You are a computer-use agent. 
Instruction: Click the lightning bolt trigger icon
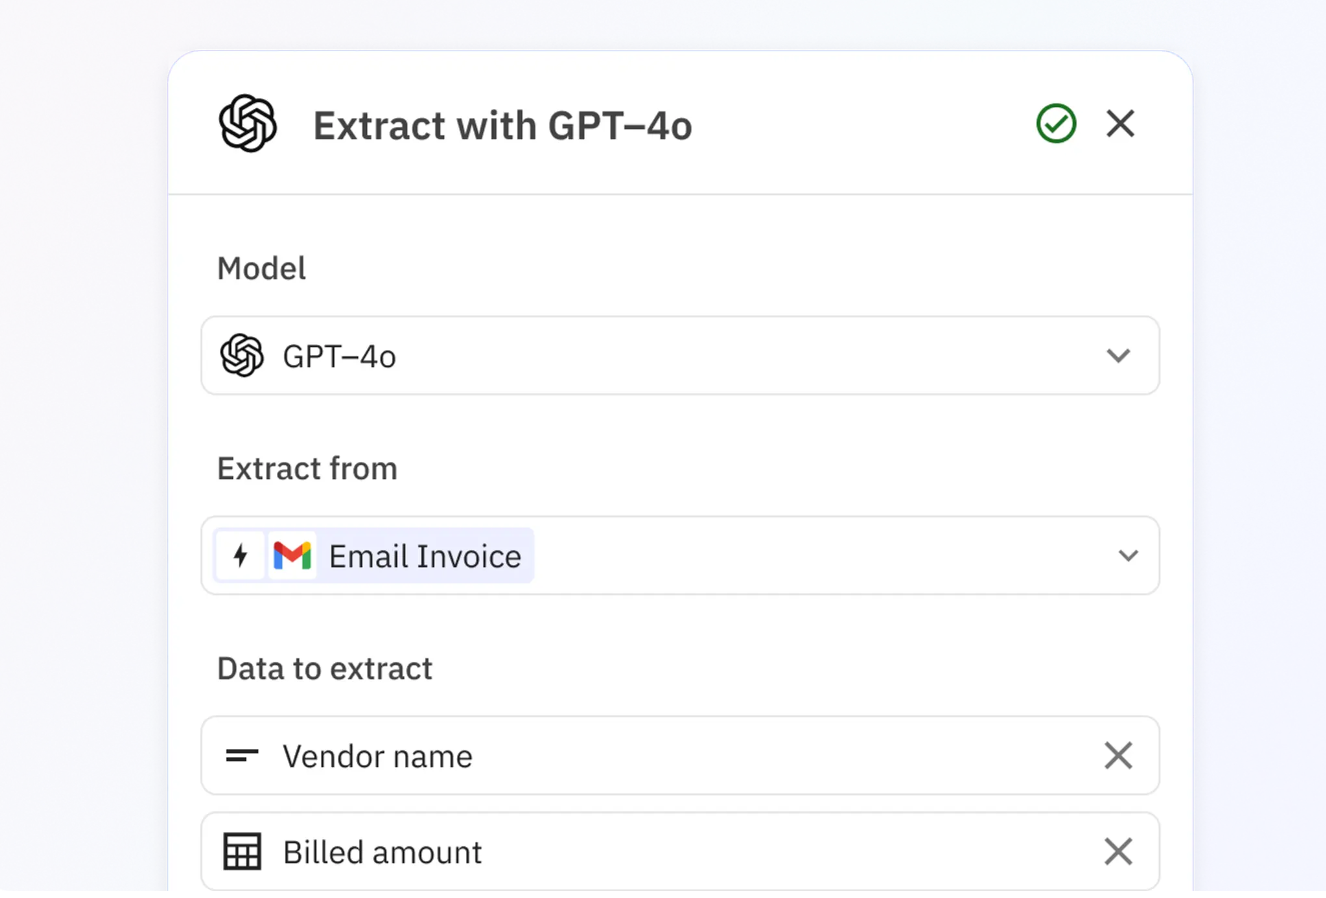coord(240,556)
